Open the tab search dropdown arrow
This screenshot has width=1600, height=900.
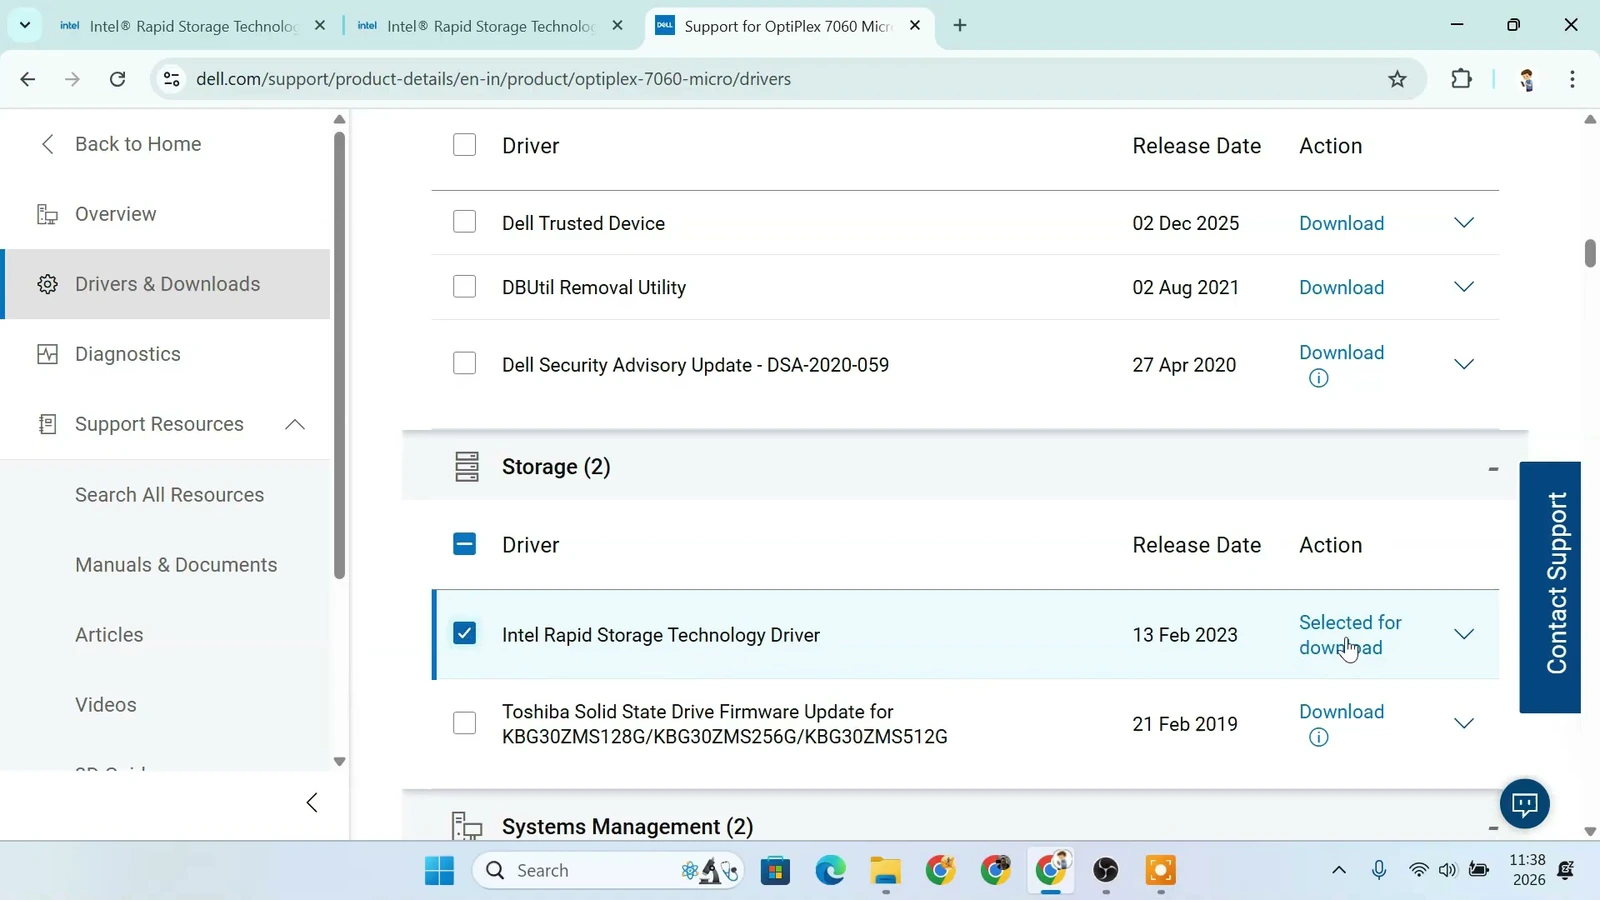25,25
